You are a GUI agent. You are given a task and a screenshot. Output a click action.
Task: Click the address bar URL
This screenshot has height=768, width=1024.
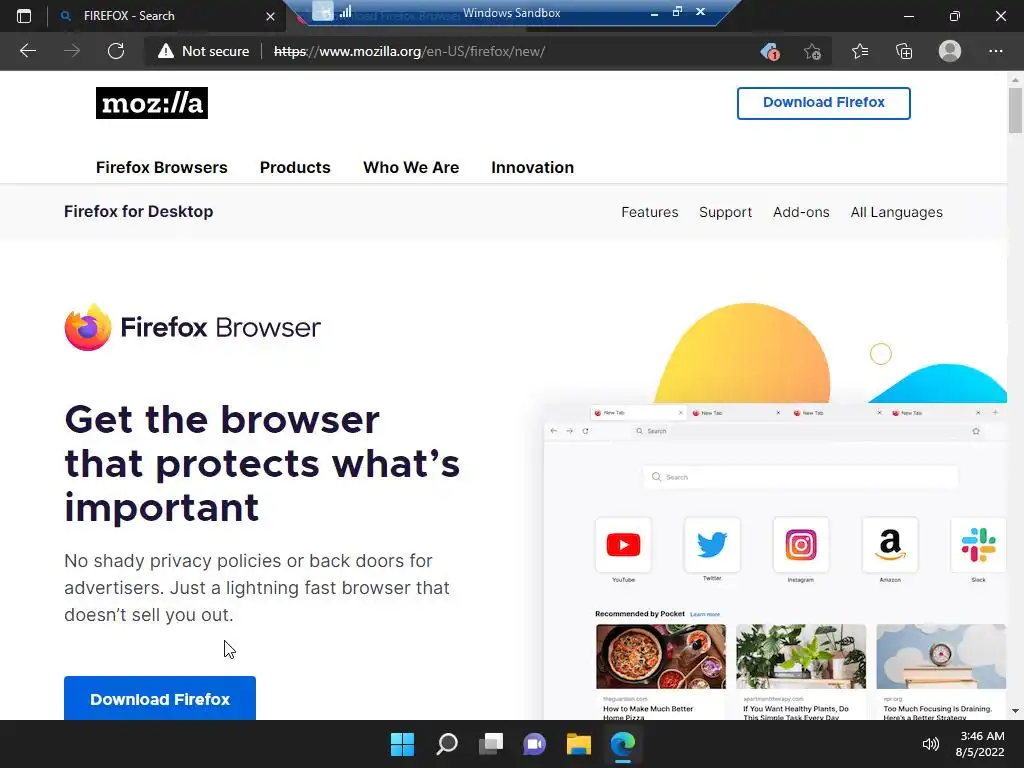coord(409,51)
